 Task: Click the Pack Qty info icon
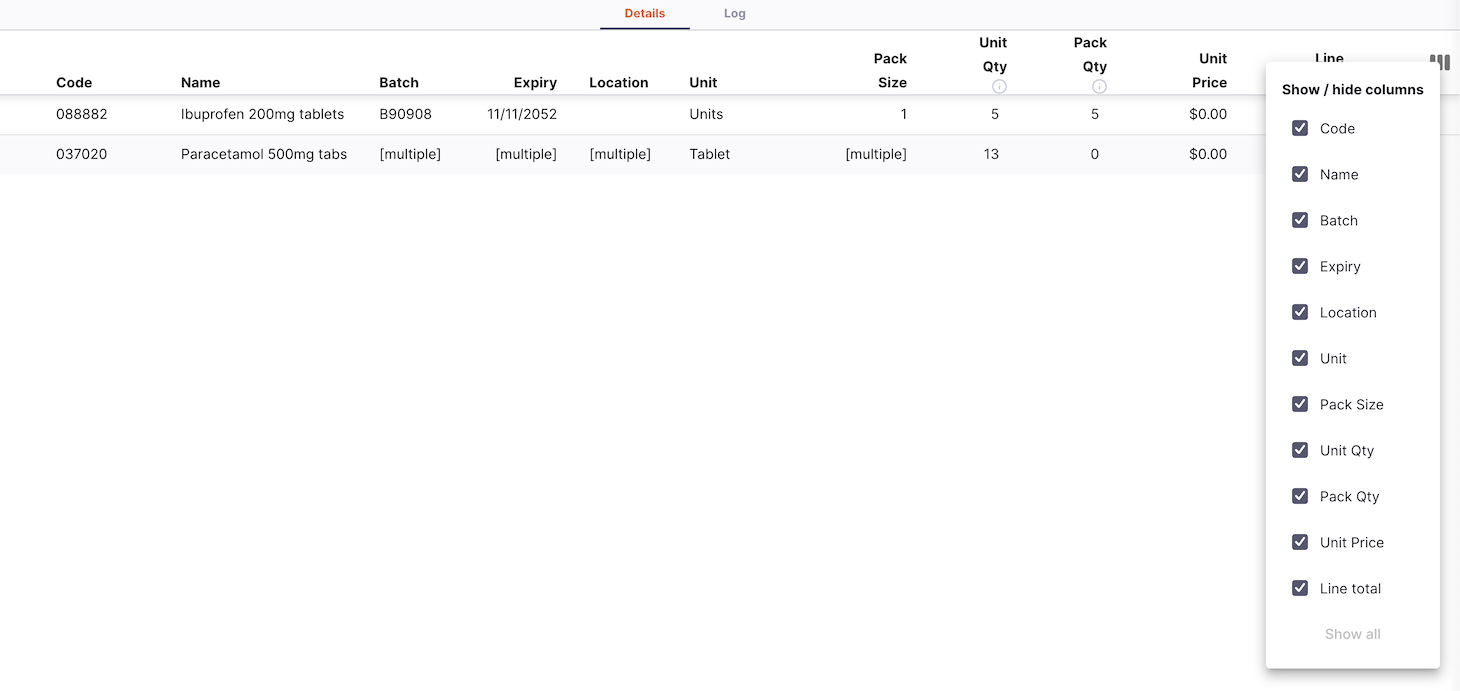(x=1099, y=87)
